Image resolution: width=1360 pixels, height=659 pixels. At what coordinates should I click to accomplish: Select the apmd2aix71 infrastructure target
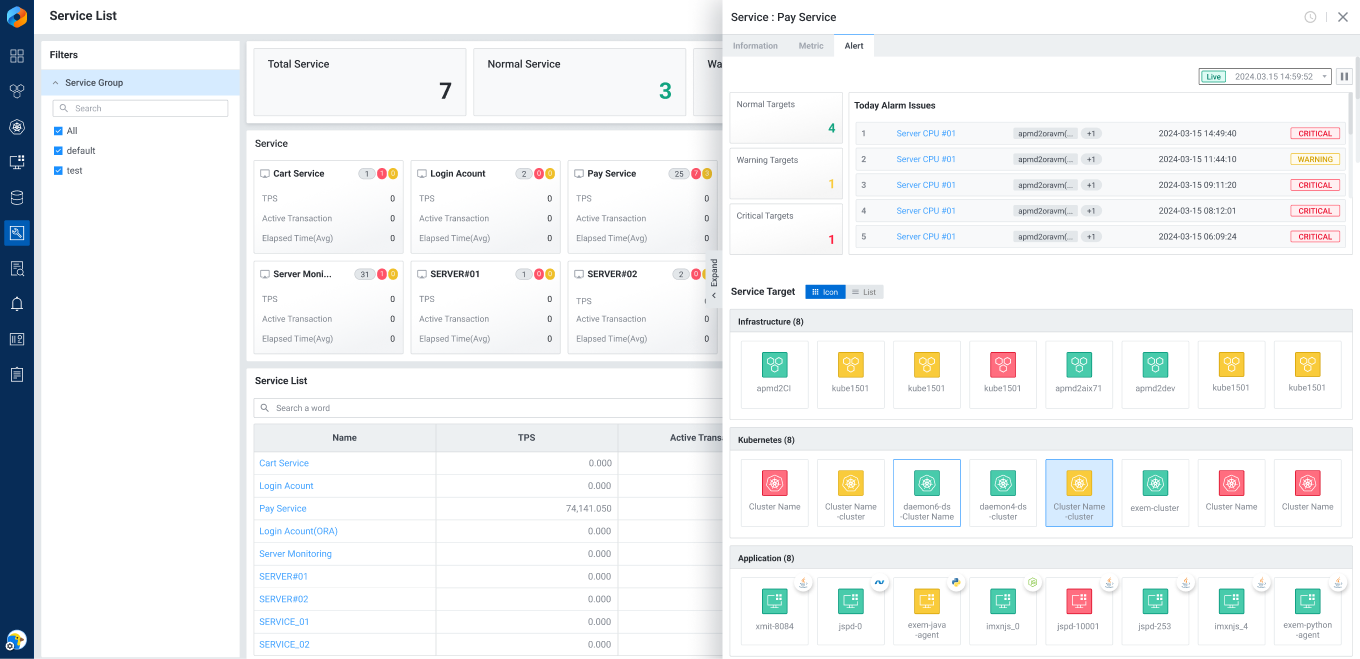point(1079,375)
